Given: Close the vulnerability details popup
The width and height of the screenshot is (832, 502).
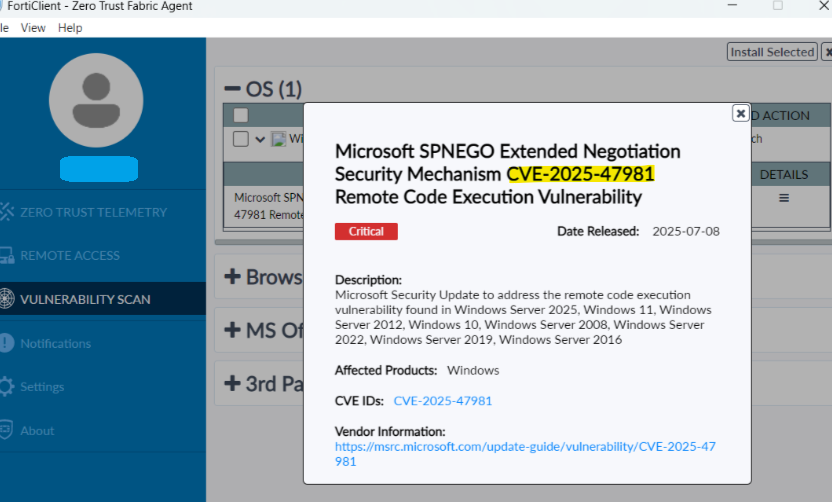Looking at the screenshot, I should (x=741, y=113).
